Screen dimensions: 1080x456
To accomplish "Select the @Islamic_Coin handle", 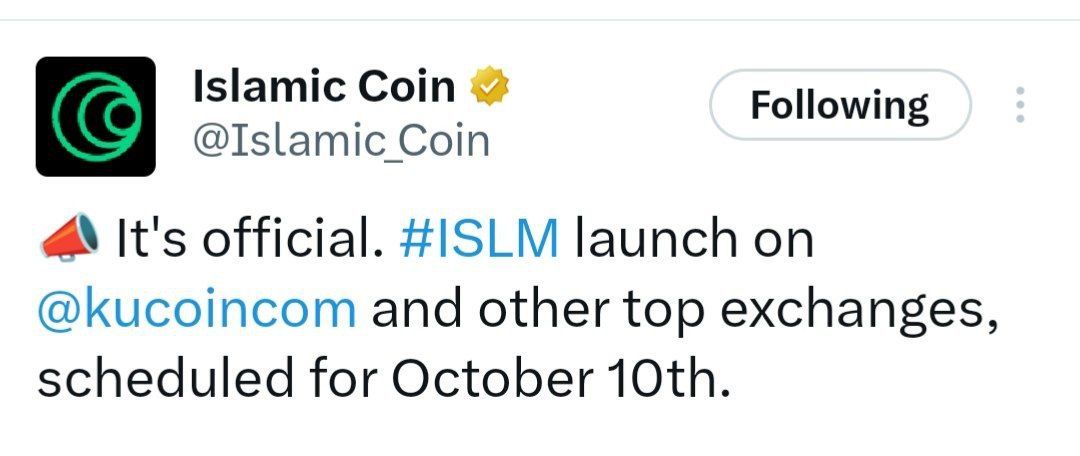I will pos(340,141).
